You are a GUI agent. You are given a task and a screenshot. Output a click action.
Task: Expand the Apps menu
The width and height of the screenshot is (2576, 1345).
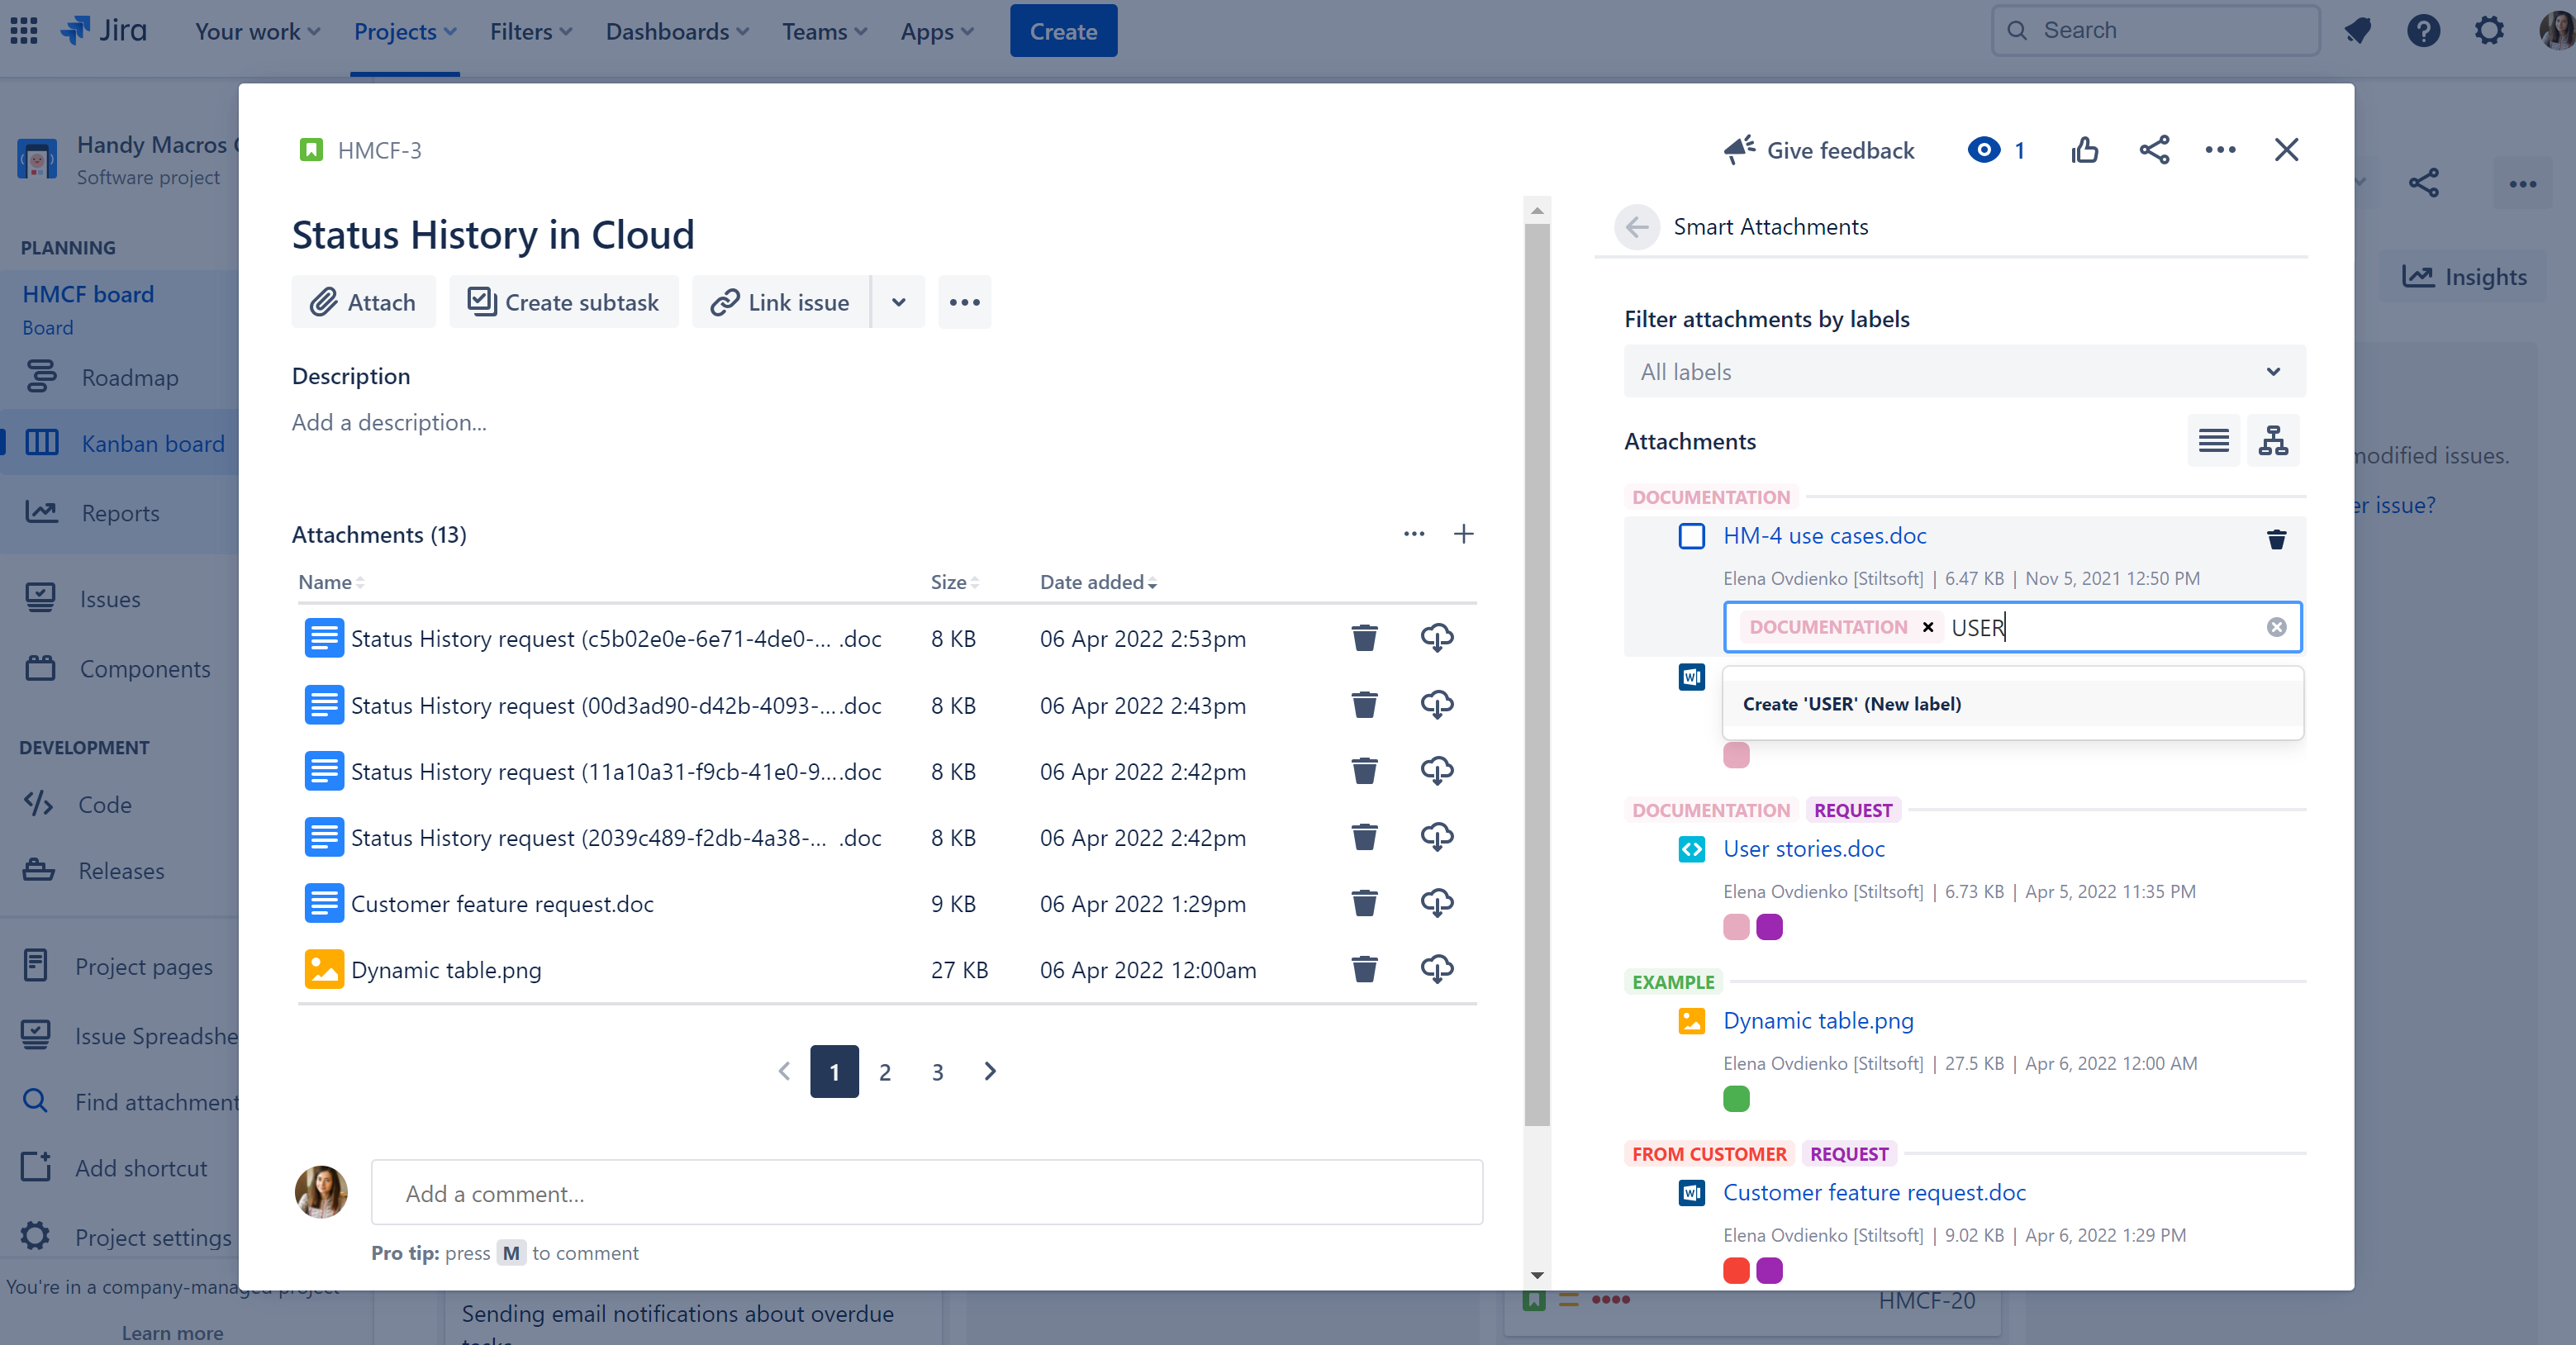[937, 31]
